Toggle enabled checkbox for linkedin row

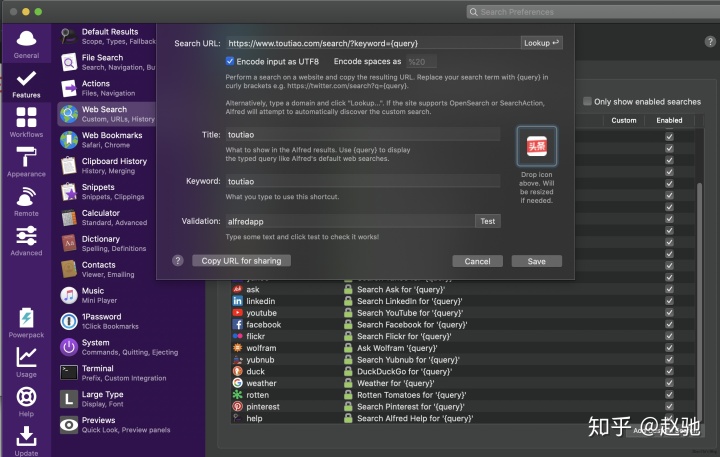click(x=669, y=301)
